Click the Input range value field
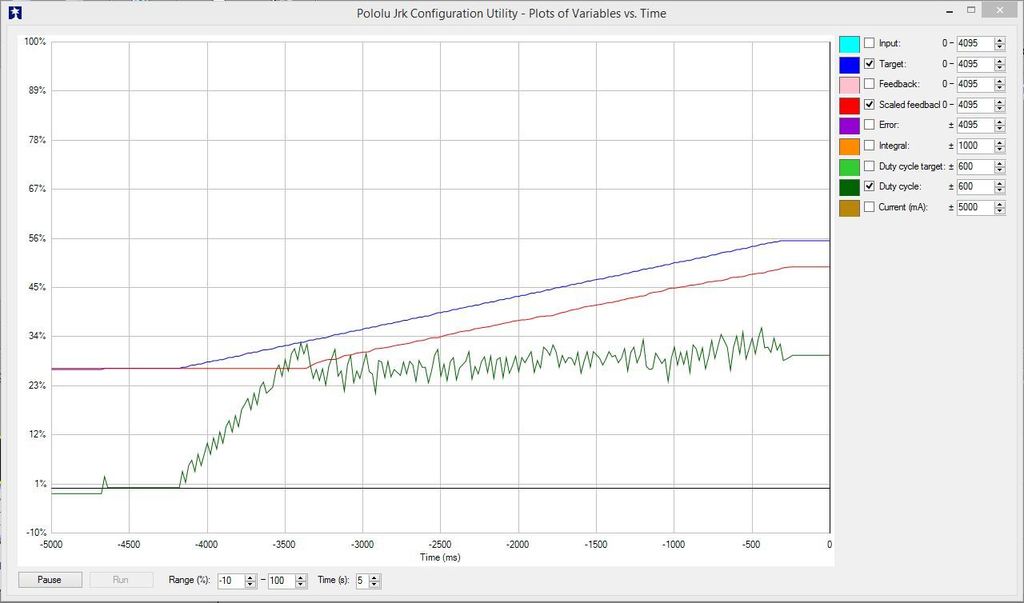The image size is (1024, 603). click(976, 43)
